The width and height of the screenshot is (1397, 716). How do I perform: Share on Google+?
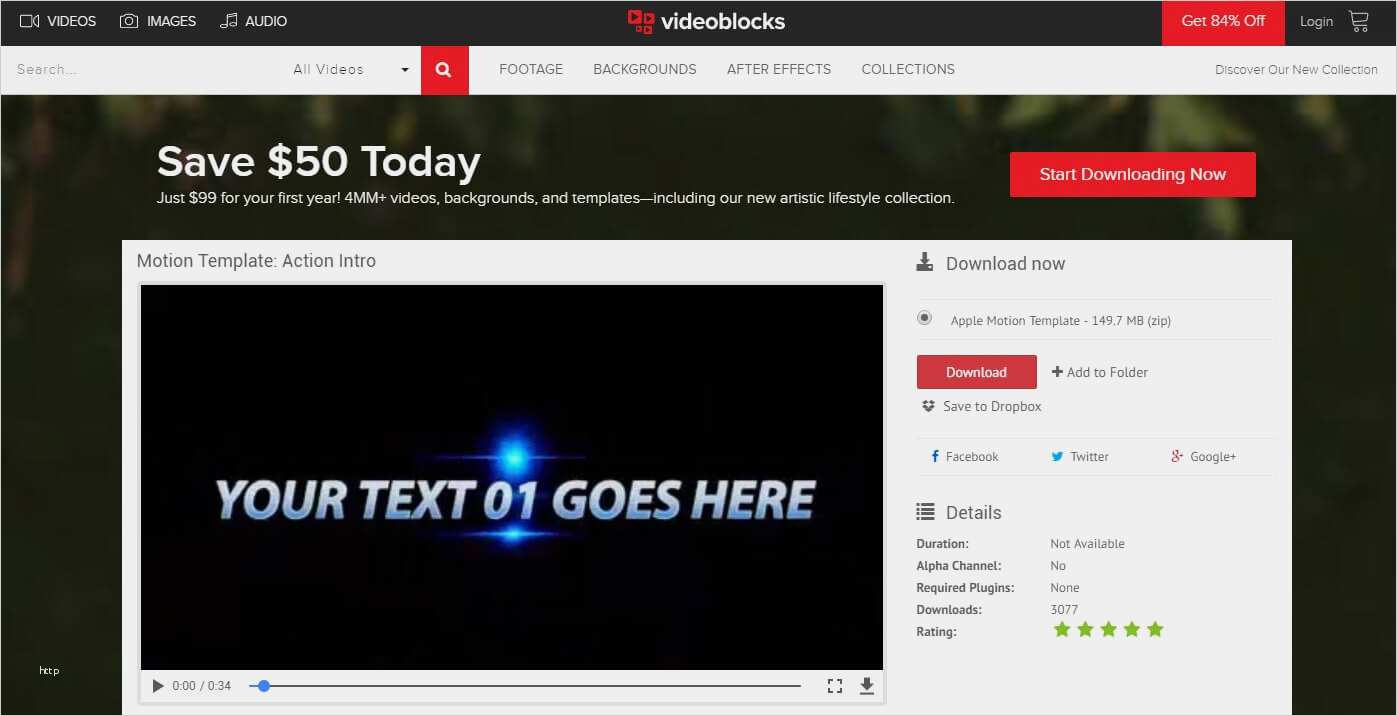coord(1203,457)
